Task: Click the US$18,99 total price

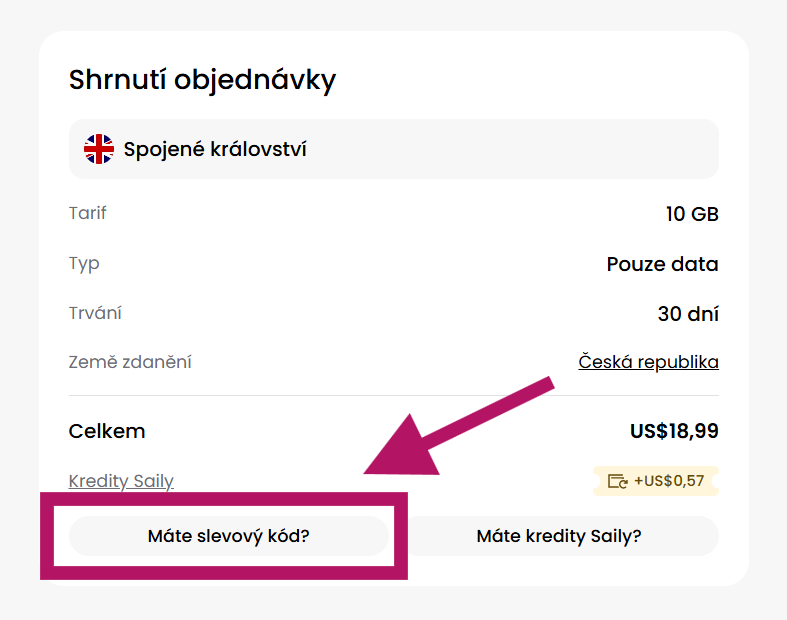Action: 674,432
